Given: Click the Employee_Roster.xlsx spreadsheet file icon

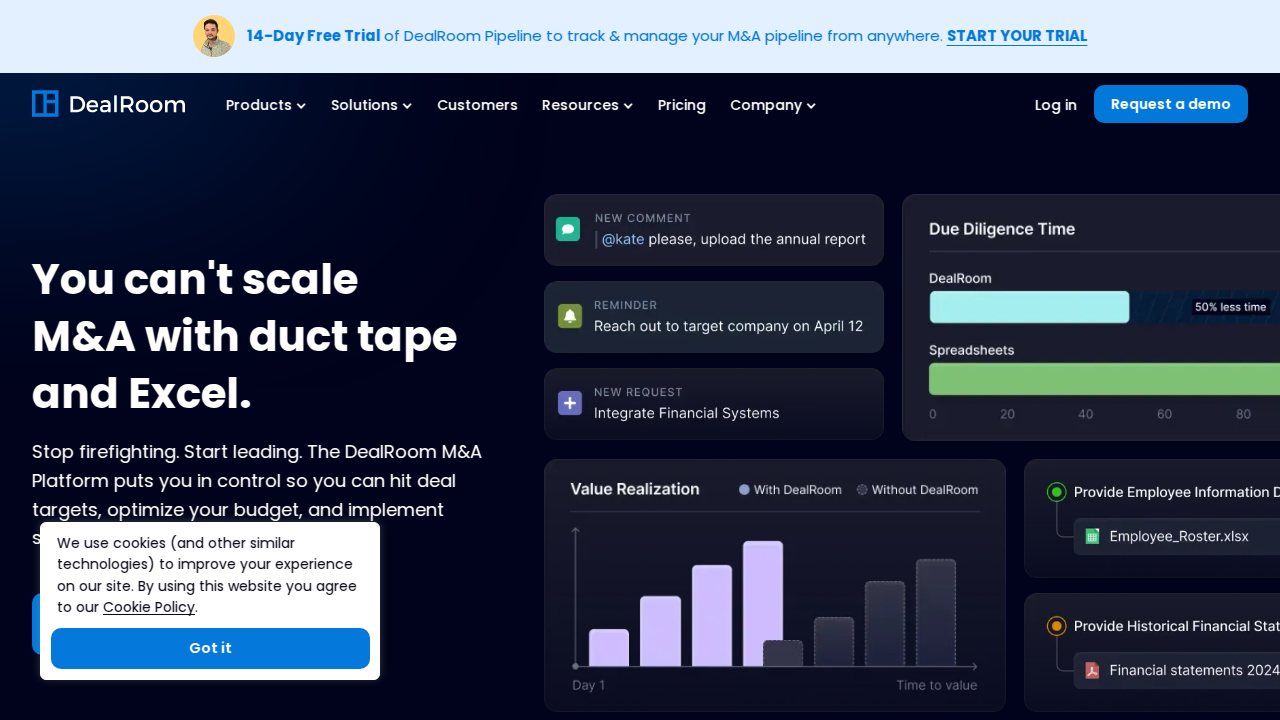Looking at the screenshot, I should point(1093,536).
